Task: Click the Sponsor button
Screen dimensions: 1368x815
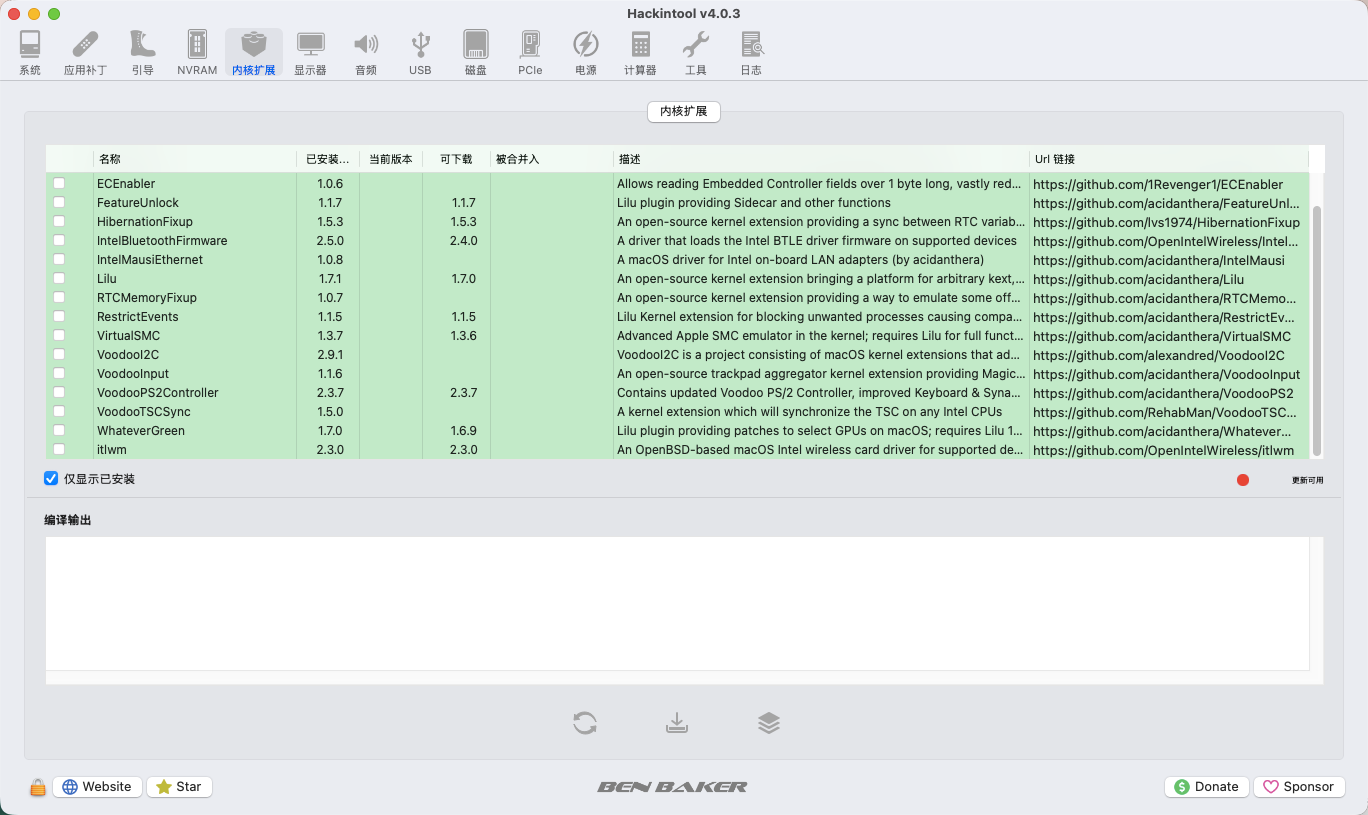Action: coord(1299,787)
